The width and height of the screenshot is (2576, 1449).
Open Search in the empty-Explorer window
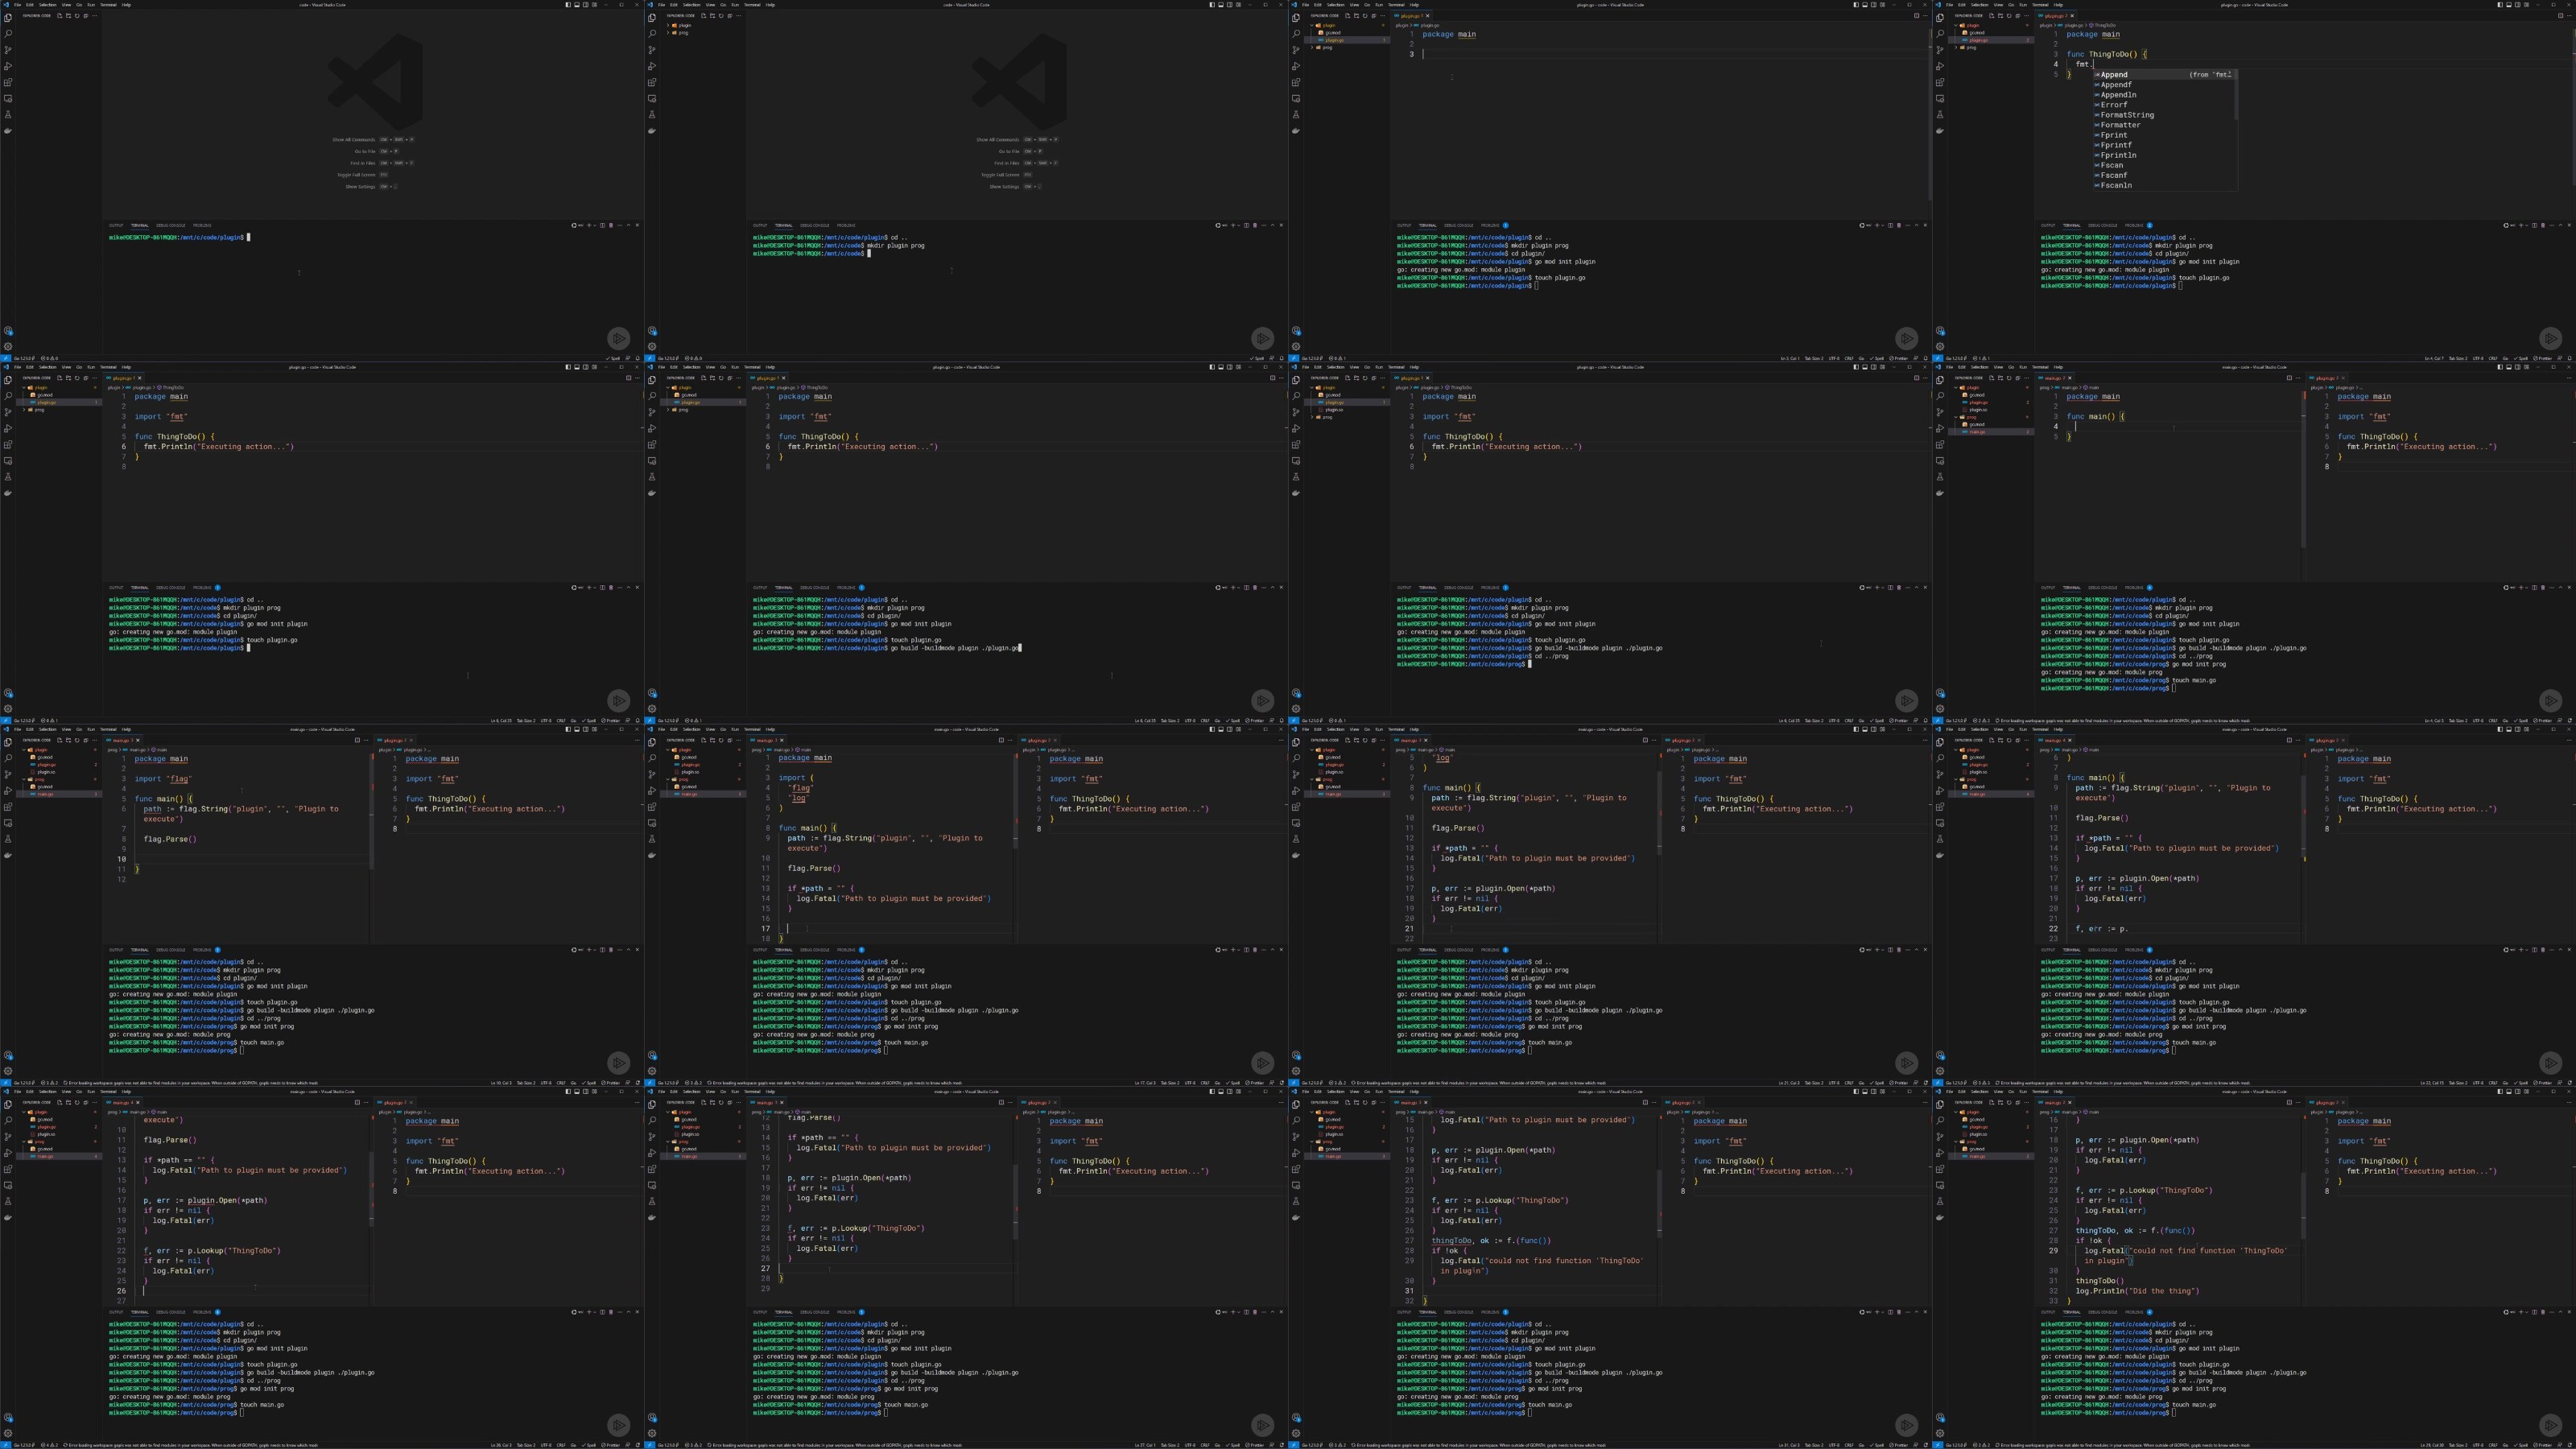click(8, 33)
